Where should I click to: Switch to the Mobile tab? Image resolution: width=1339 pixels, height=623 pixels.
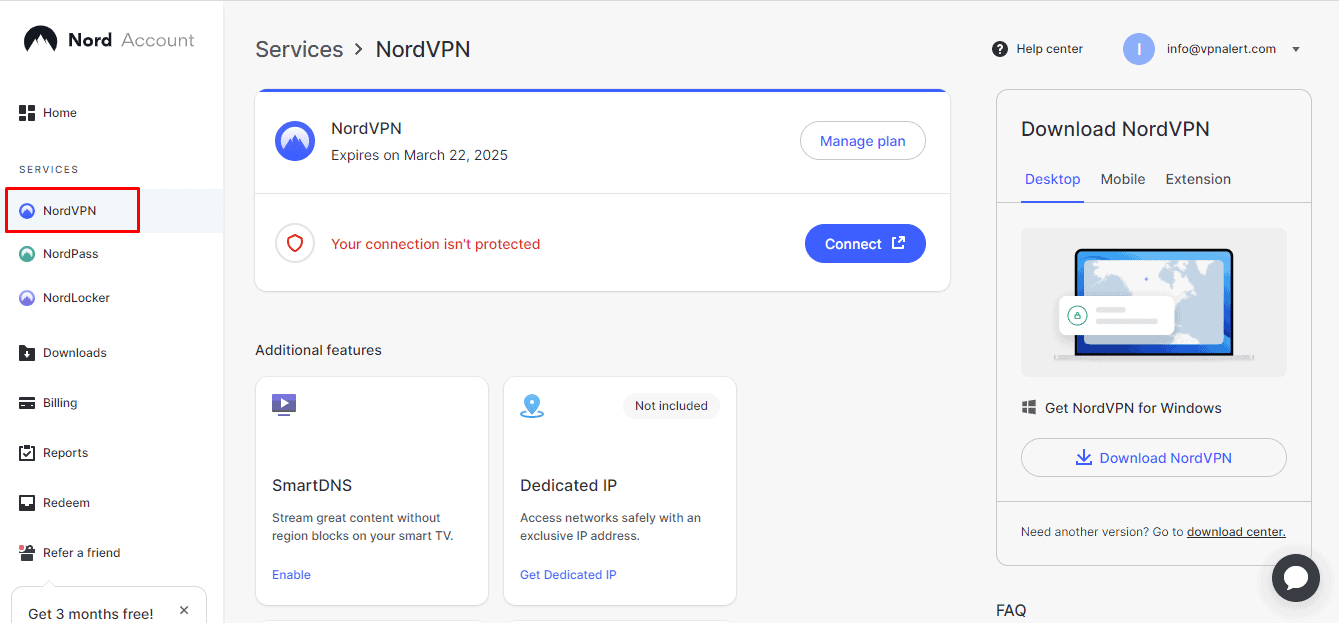pyautogui.click(x=1123, y=179)
